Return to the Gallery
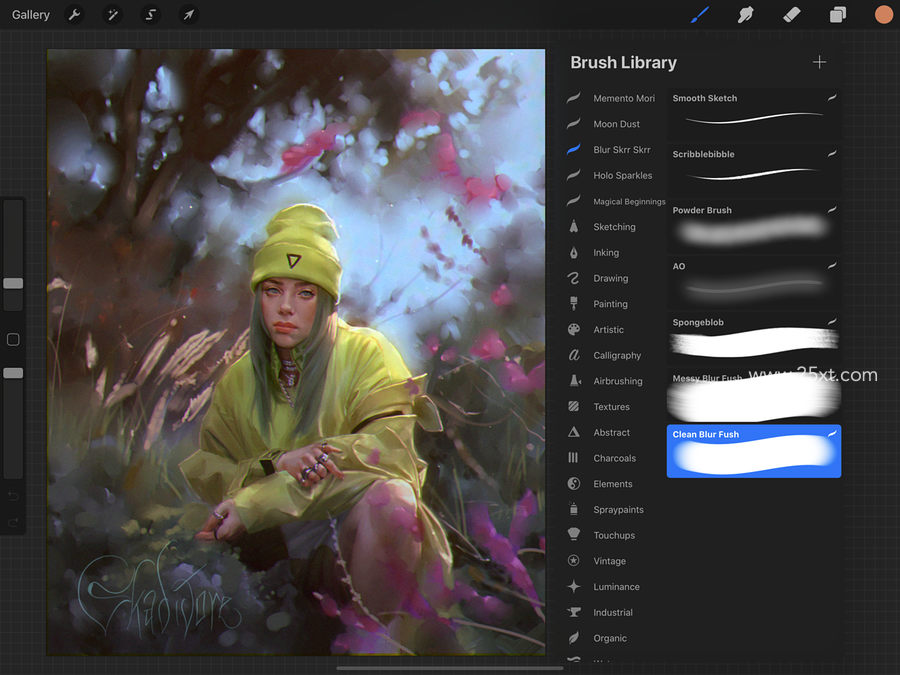 point(30,14)
